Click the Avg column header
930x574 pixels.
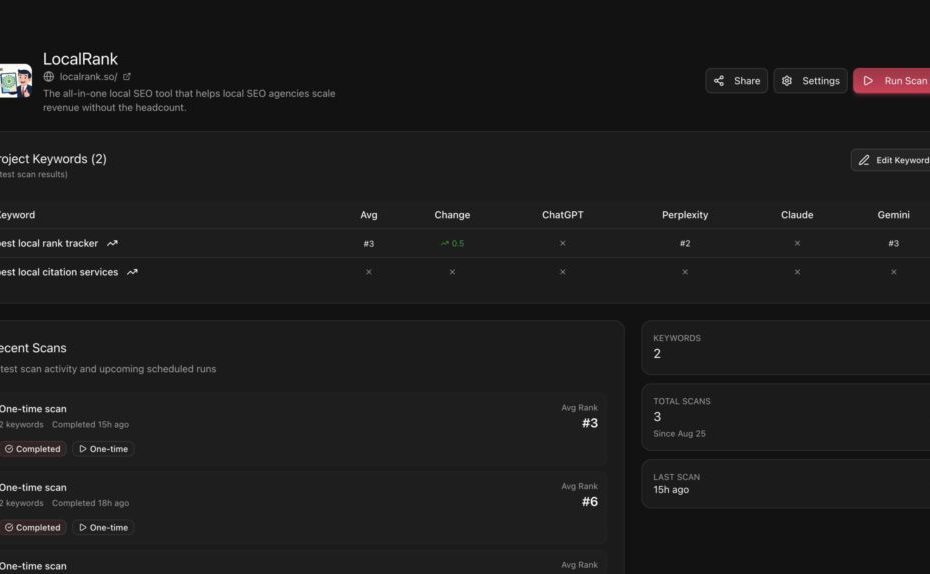click(368, 215)
